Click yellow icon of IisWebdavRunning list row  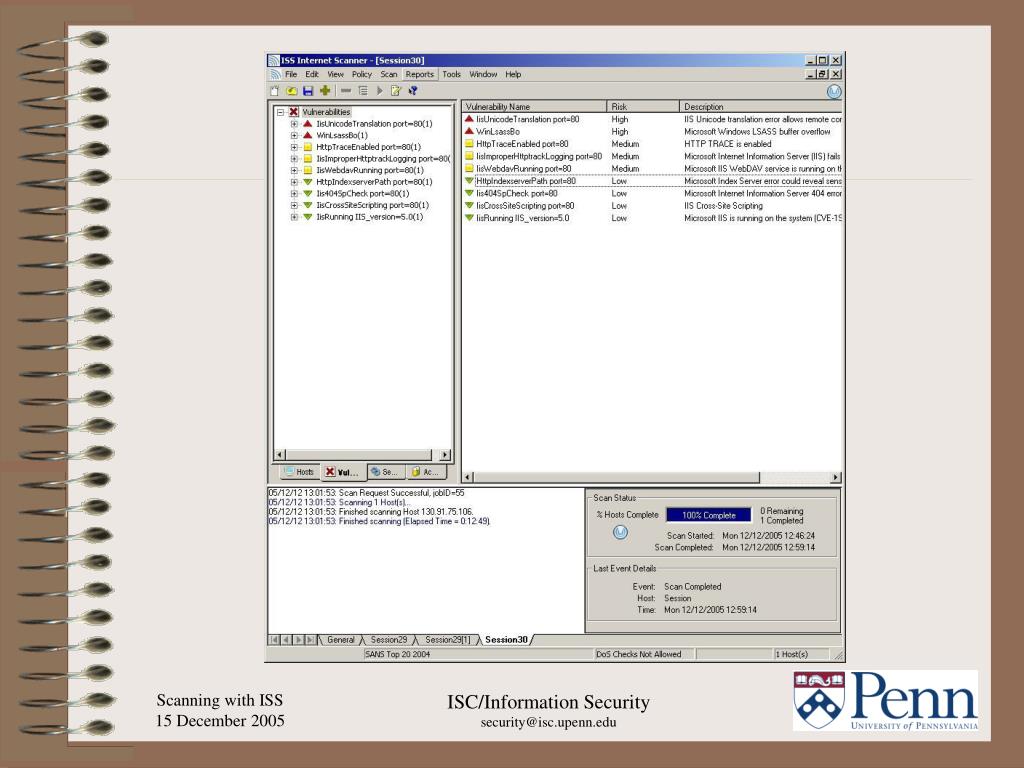tap(469, 168)
